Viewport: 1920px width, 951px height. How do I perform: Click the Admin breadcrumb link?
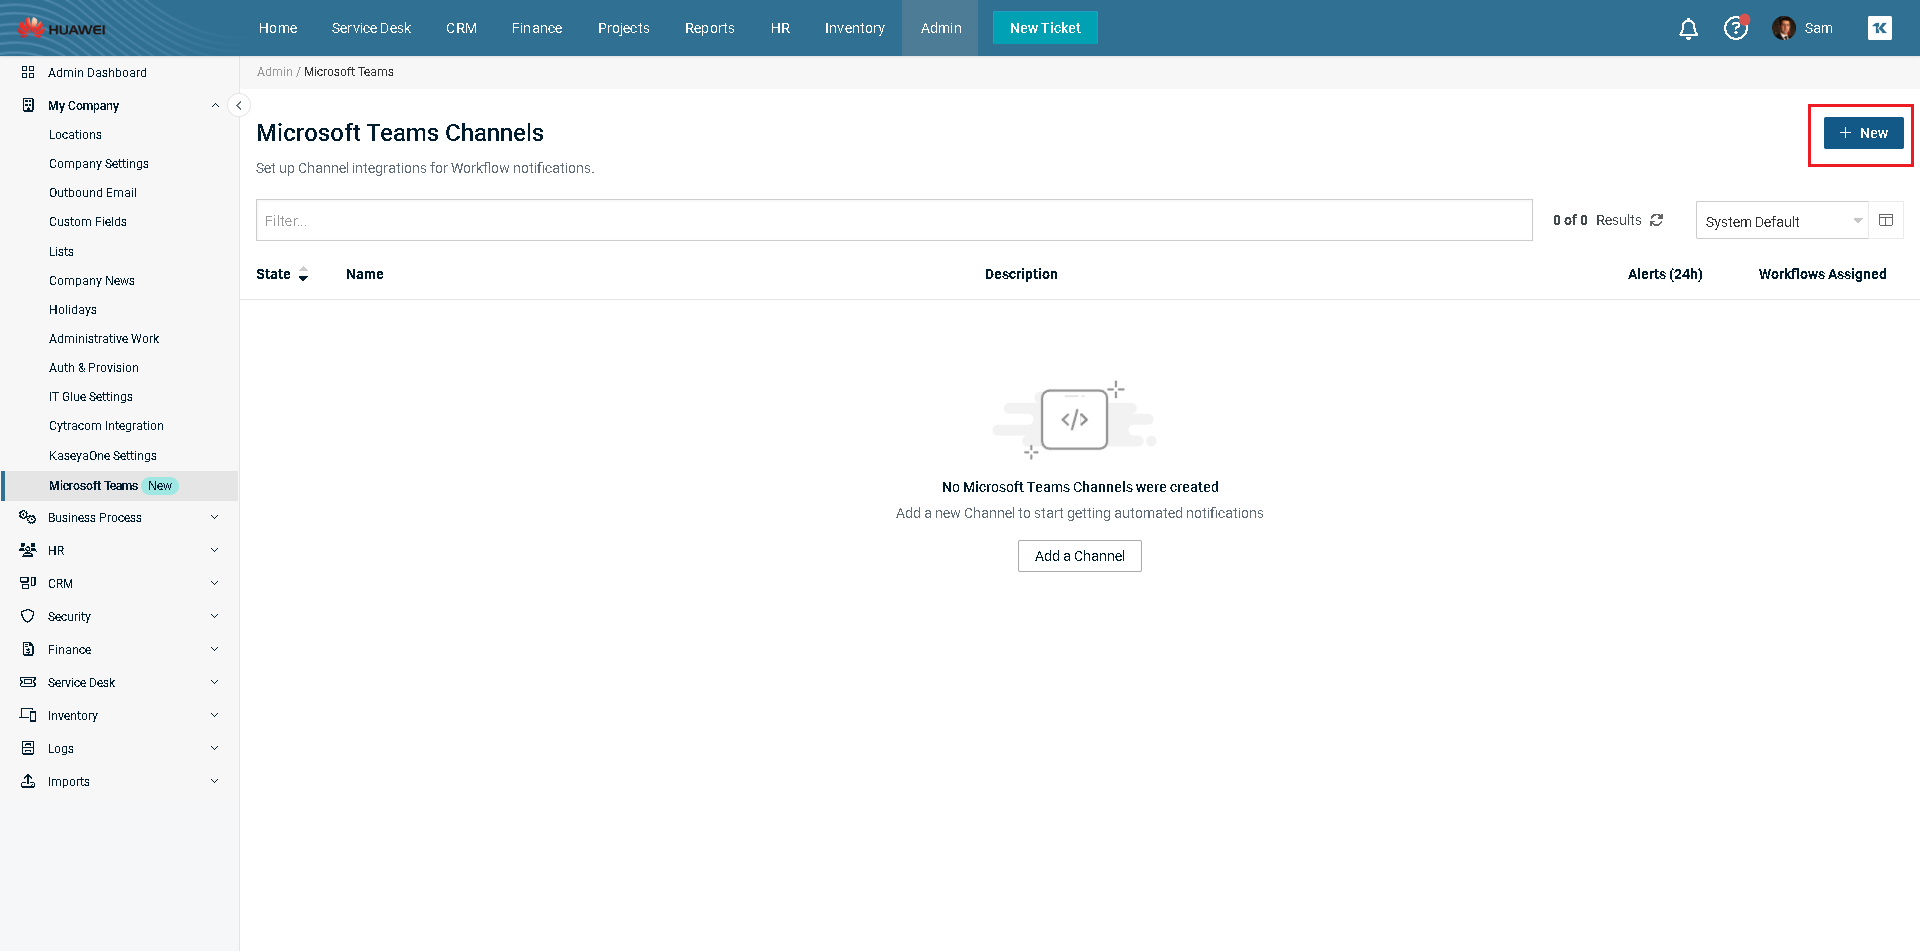275,72
